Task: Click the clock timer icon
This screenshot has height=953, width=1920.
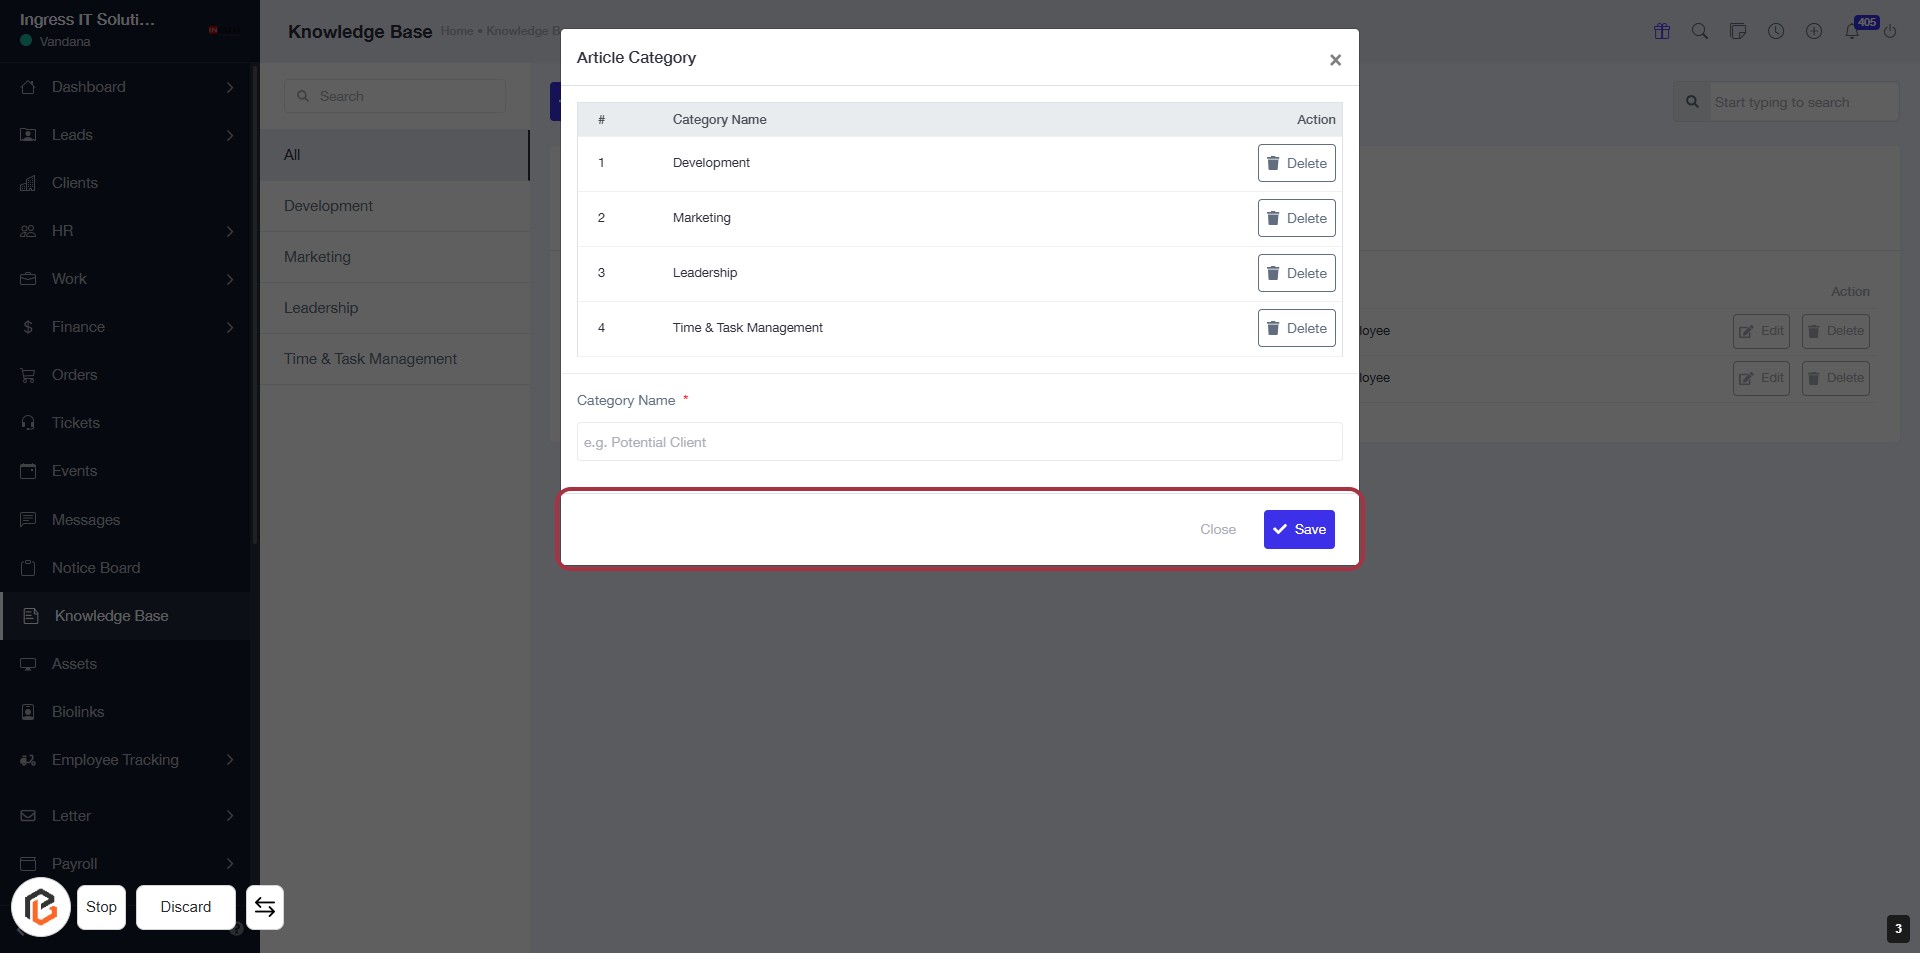Action: 1776,31
